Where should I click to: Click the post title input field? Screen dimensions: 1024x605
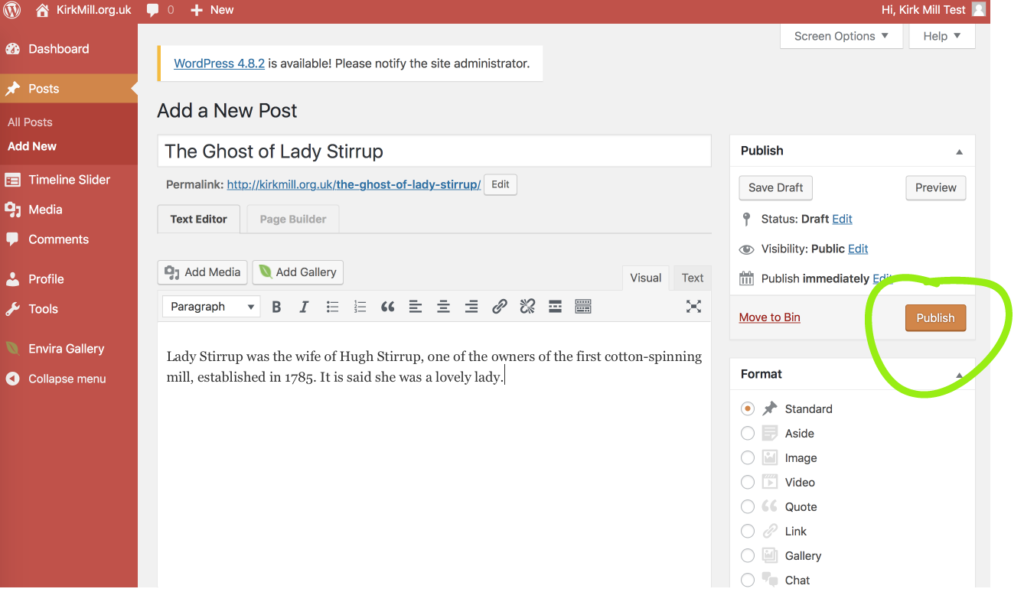[x=434, y=152]
